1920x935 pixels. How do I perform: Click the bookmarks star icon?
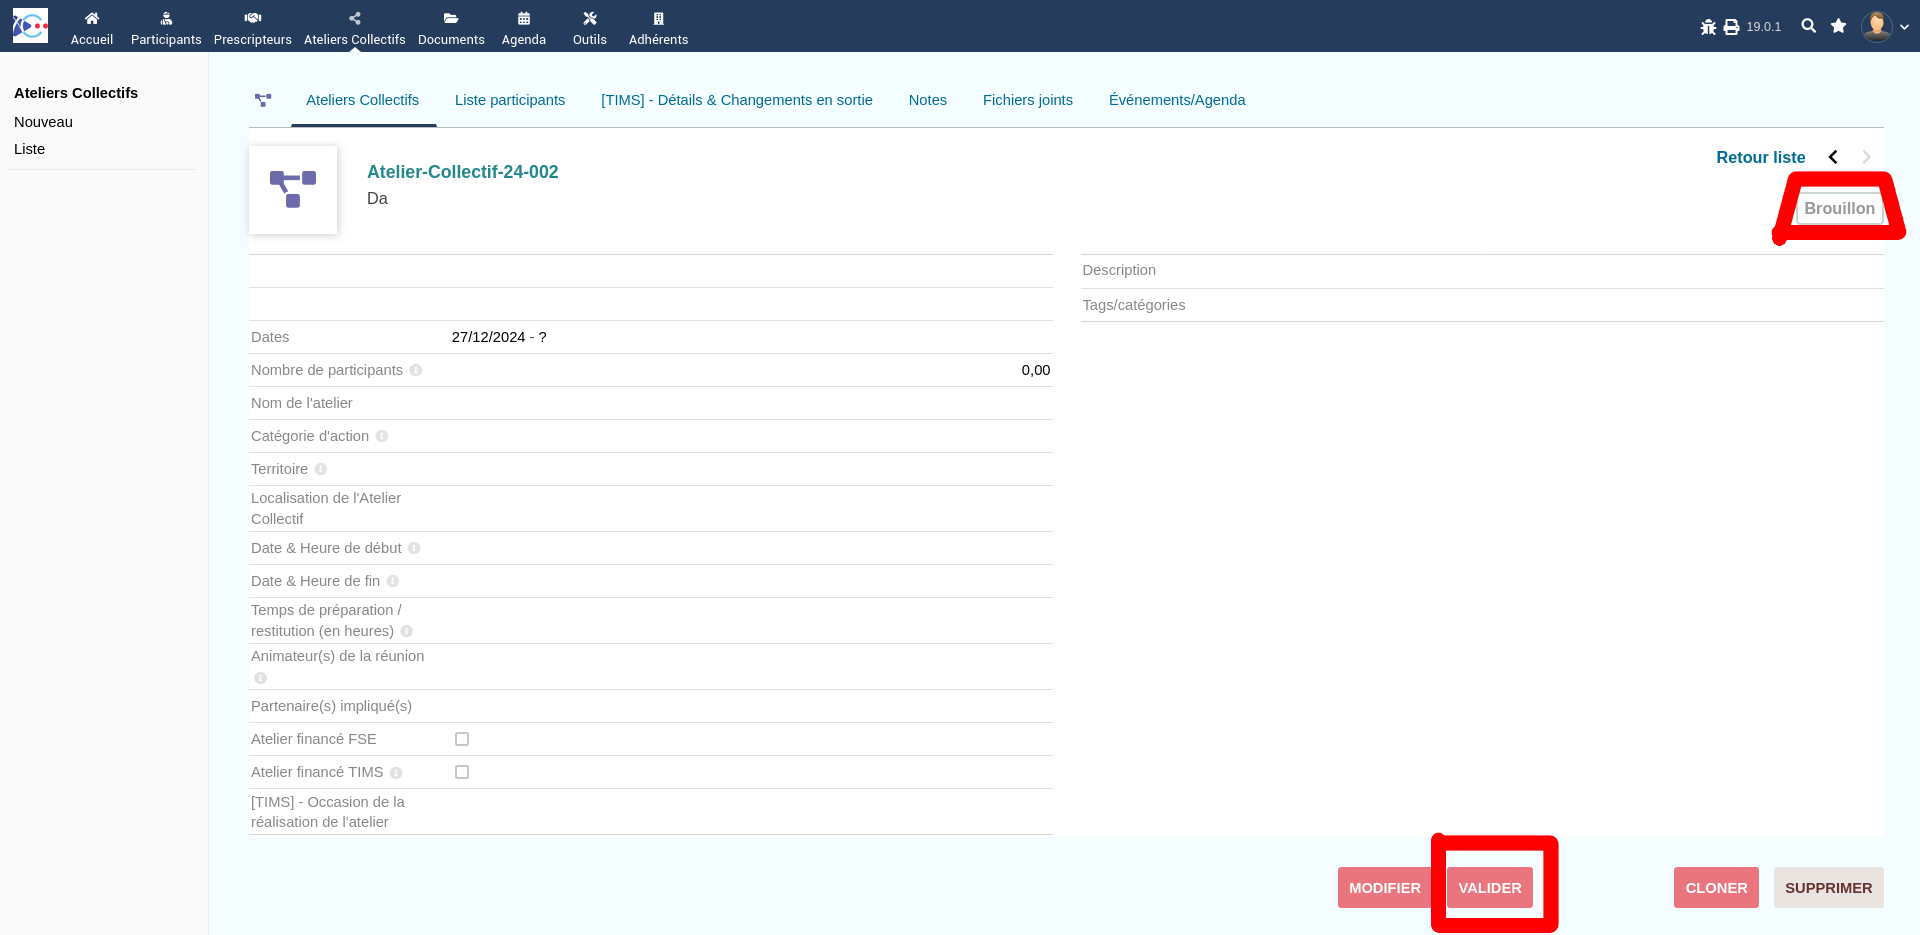pyautogui.click(x=1838, y=26)
